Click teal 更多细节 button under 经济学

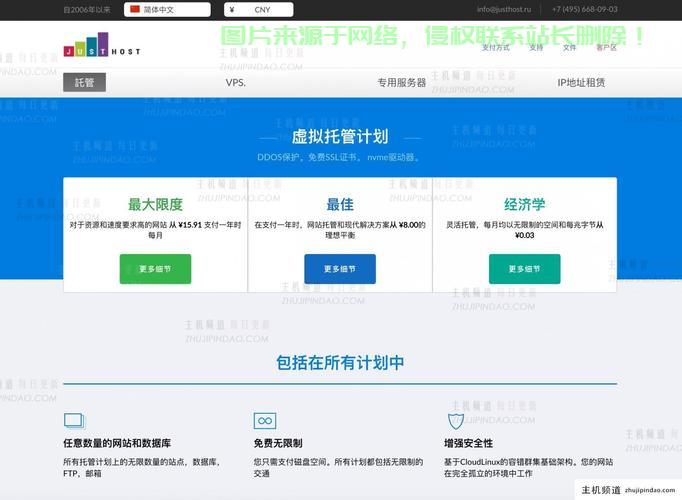524,269
